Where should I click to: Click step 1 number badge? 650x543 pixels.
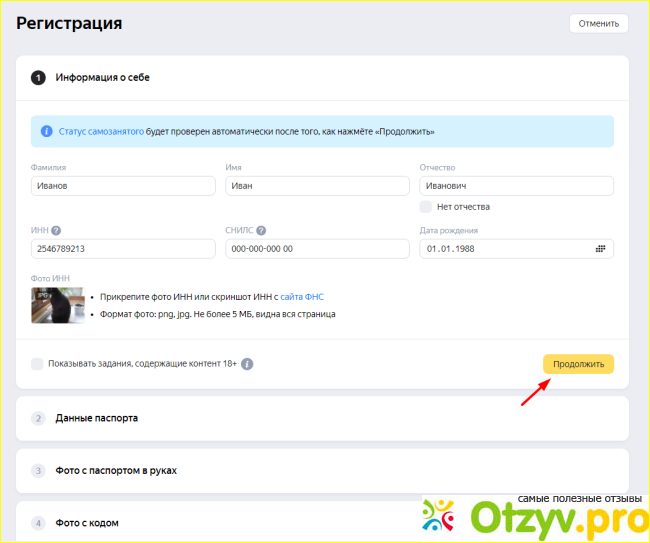[38, 77]
